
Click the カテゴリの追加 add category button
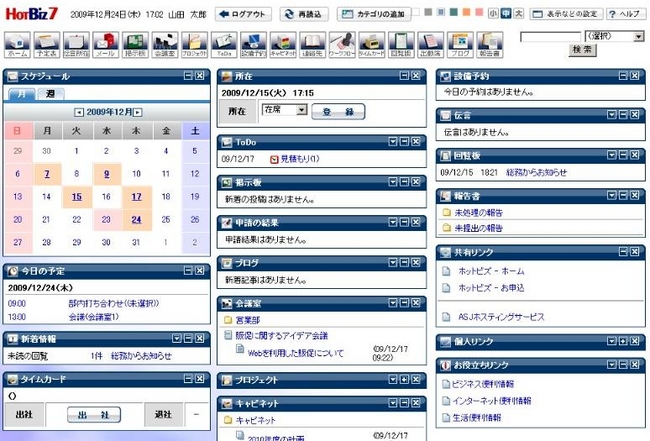coord(374,15)
